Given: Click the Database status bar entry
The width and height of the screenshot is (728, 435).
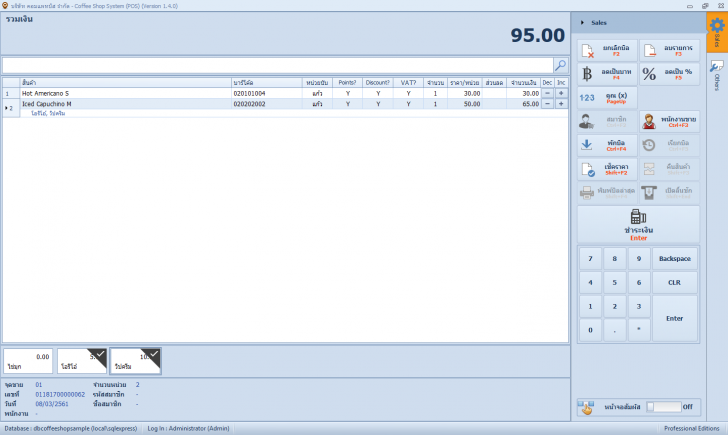Looking at the screenshot, I should [x=71, y=429].
